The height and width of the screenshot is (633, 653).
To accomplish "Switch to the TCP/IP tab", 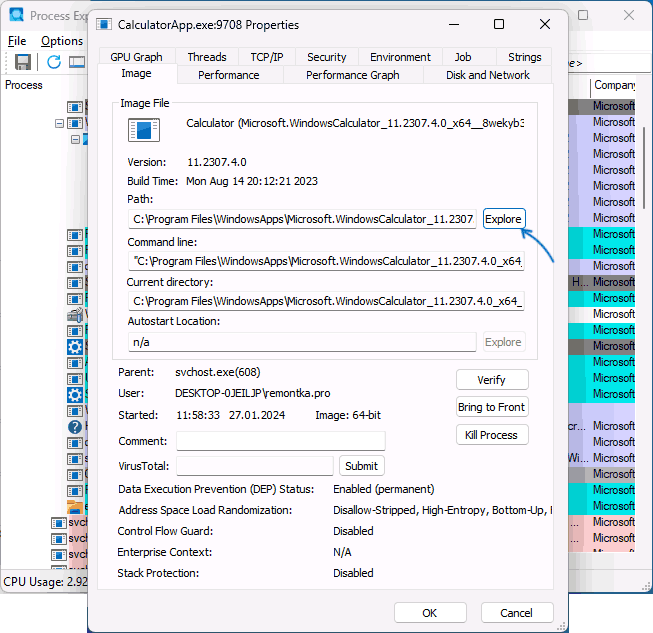I will (267, 57).
